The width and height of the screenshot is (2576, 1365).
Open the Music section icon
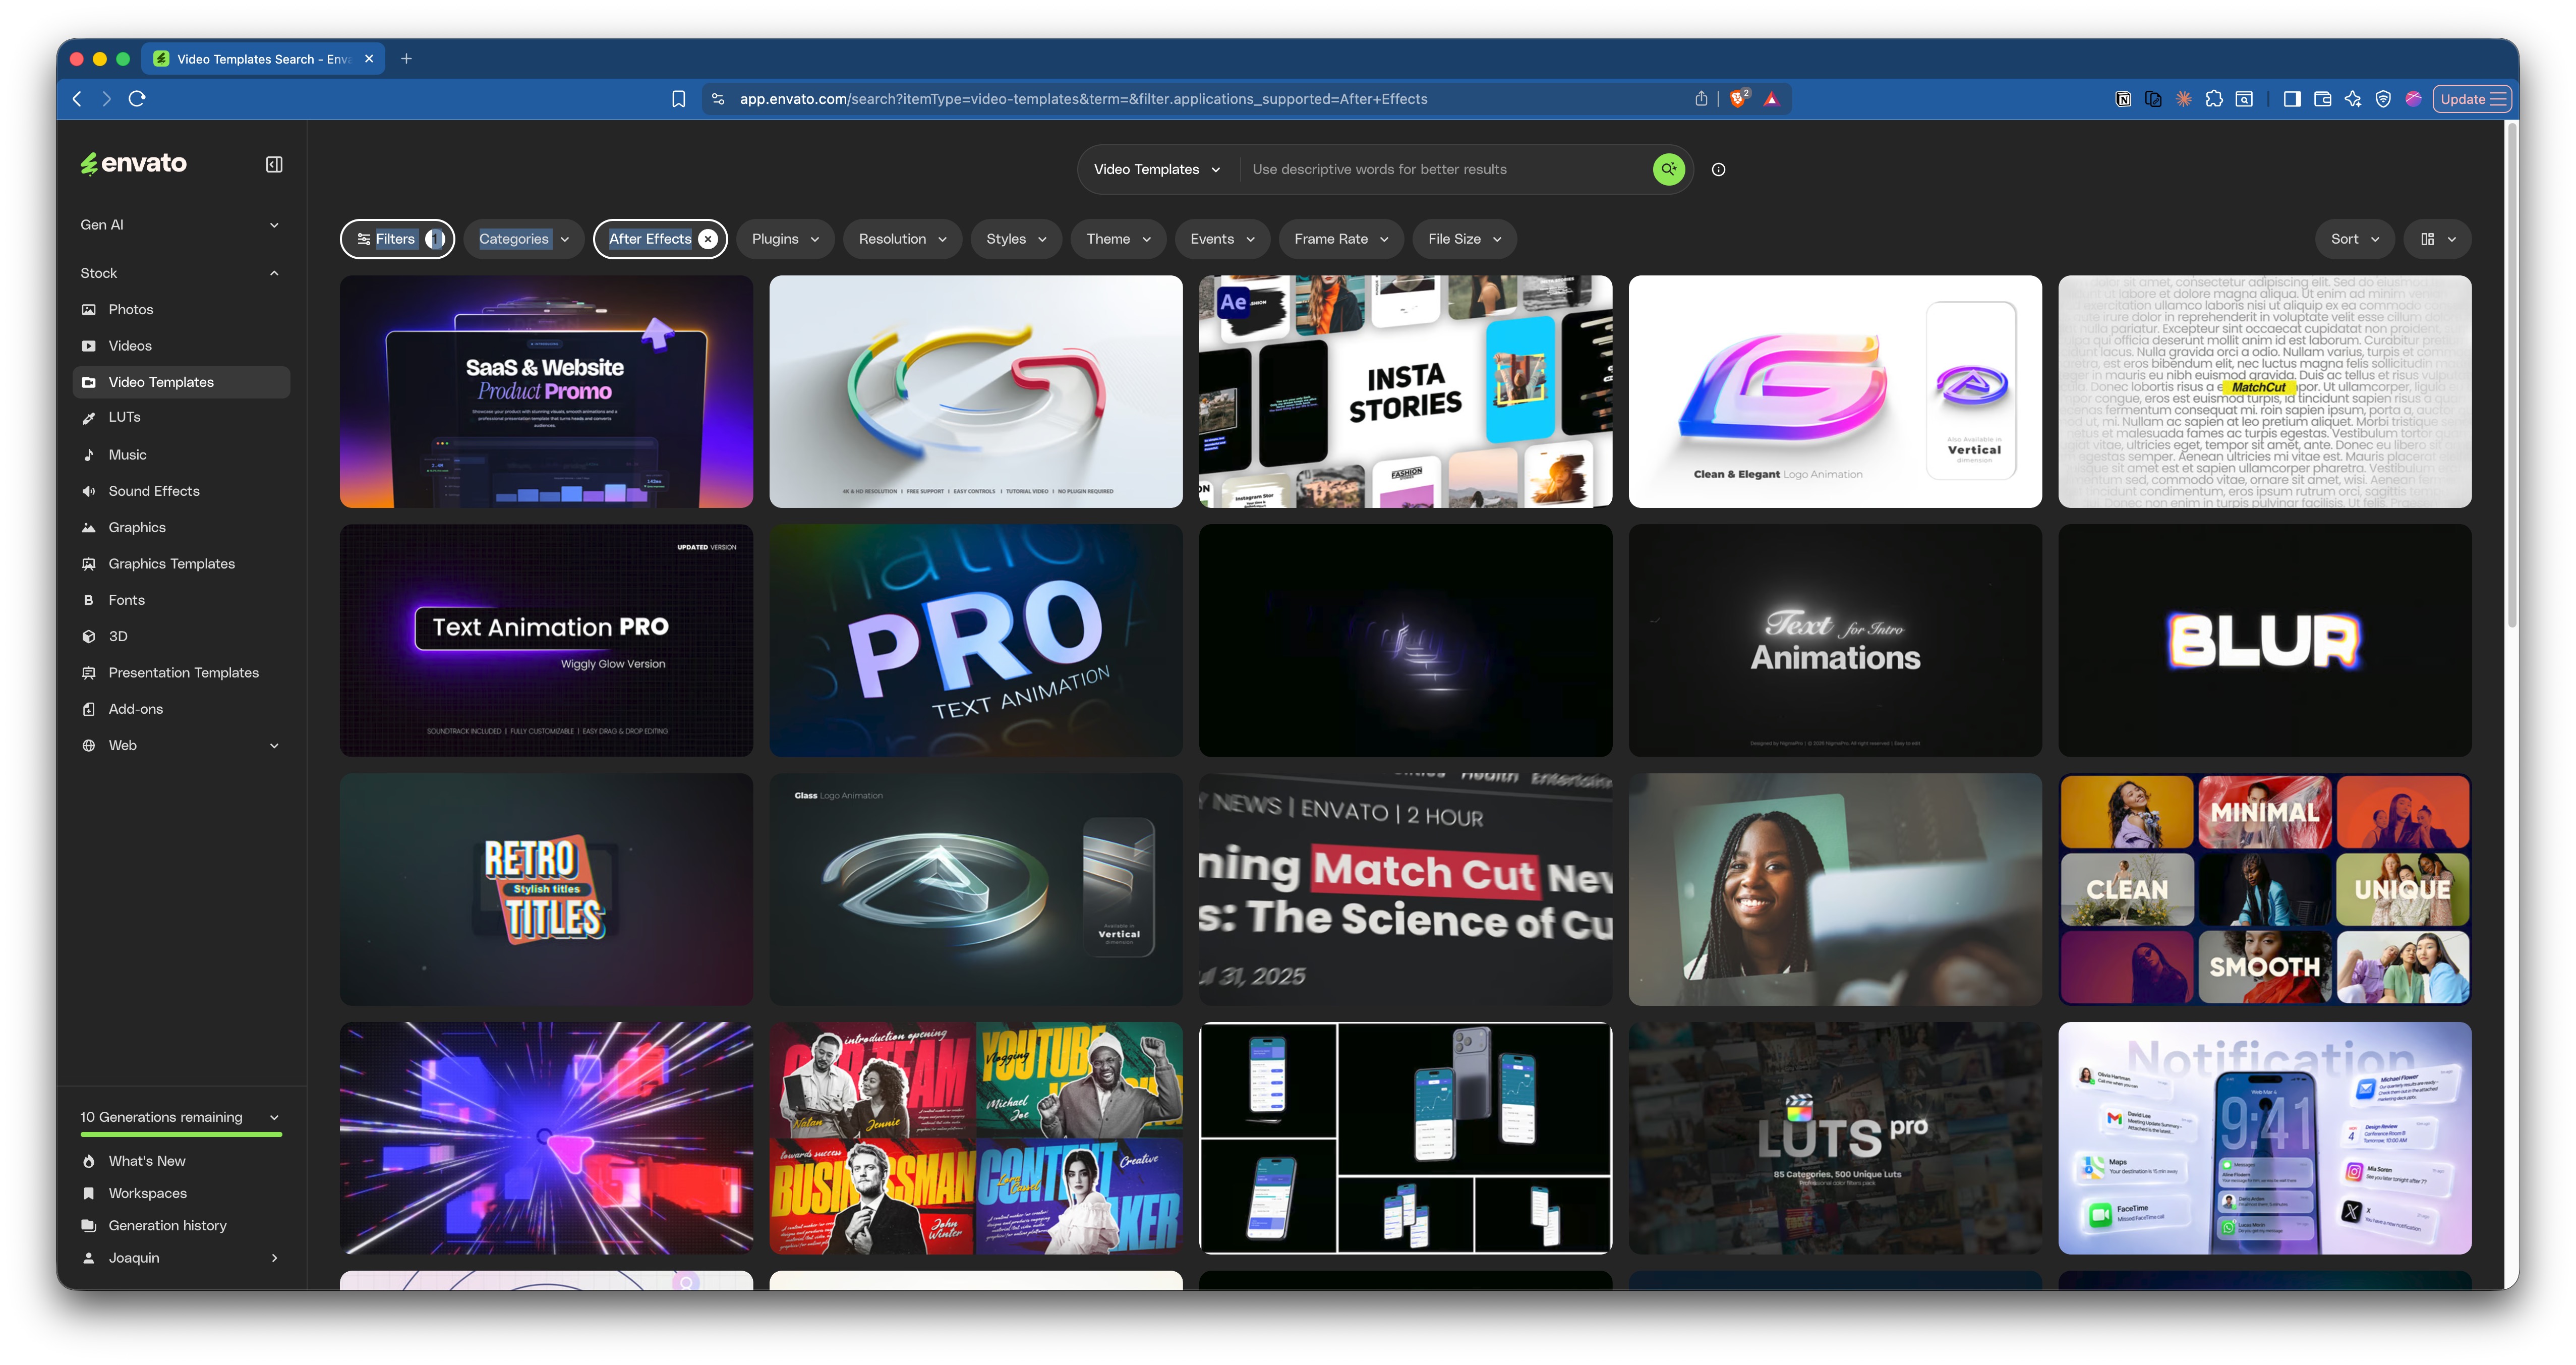(x=89, y=455)
